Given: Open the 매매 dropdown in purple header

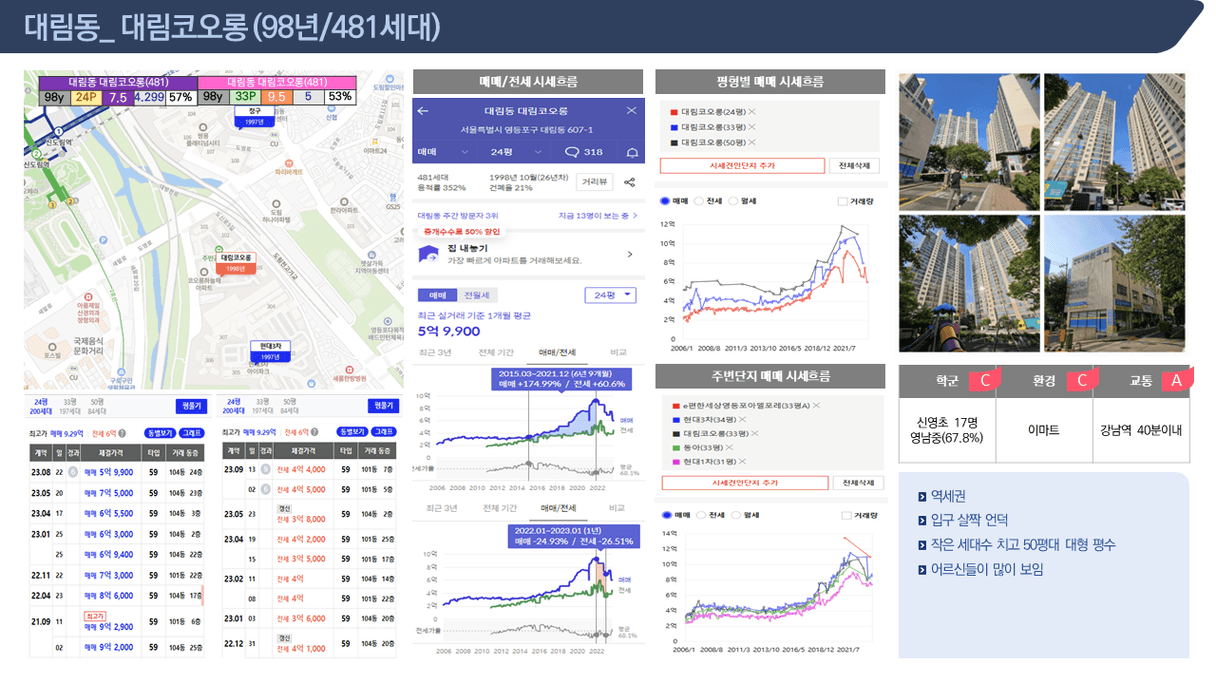Looking at the screenshot, I should (444, 152).
